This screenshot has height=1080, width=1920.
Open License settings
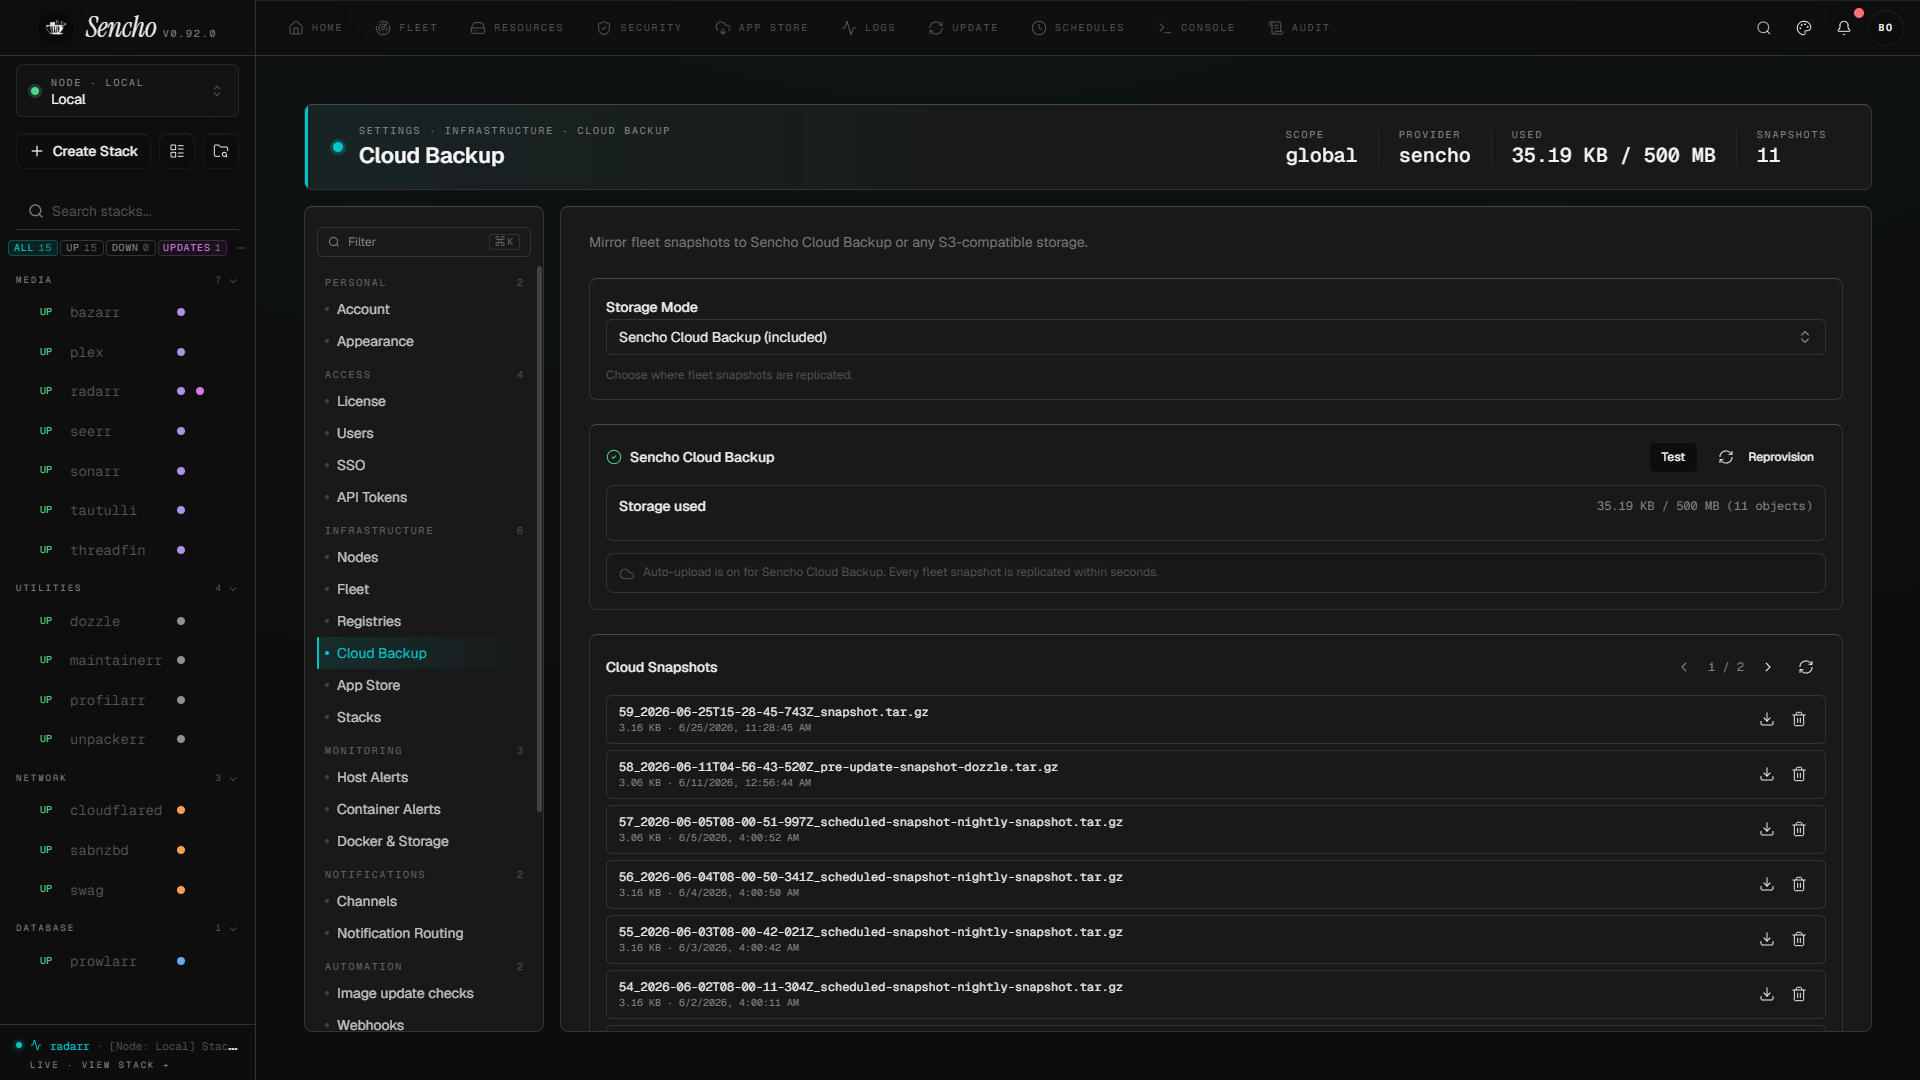point(361,401)
